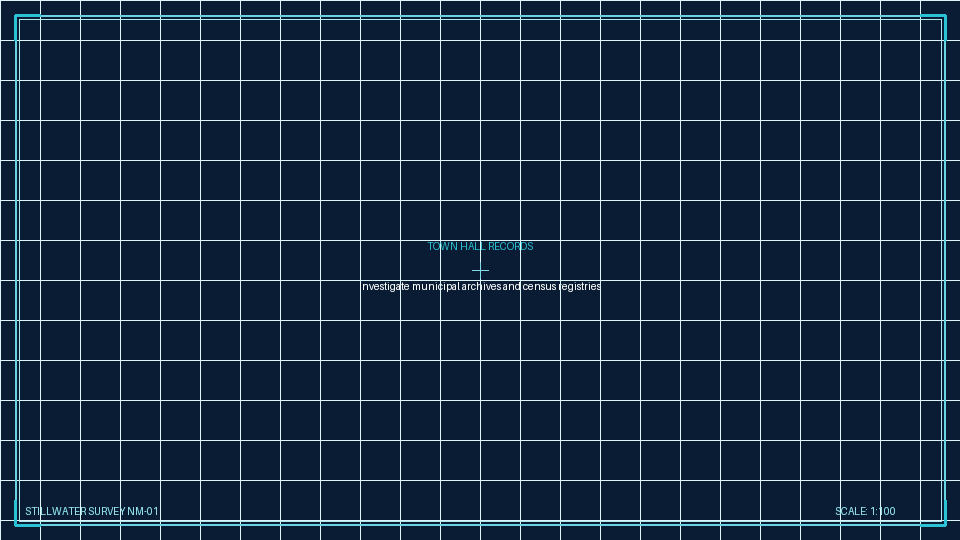
Task: Click the short divider under the title
Action: pyautogui.click(x=480, y=270)
